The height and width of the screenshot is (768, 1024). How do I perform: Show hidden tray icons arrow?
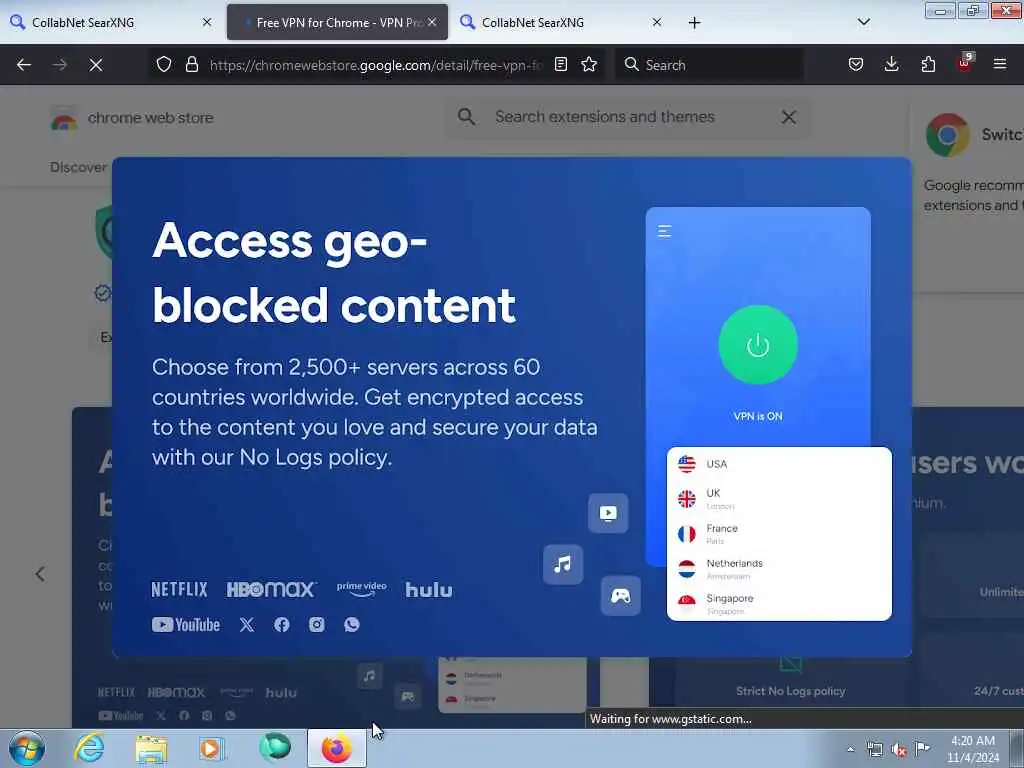850,749
